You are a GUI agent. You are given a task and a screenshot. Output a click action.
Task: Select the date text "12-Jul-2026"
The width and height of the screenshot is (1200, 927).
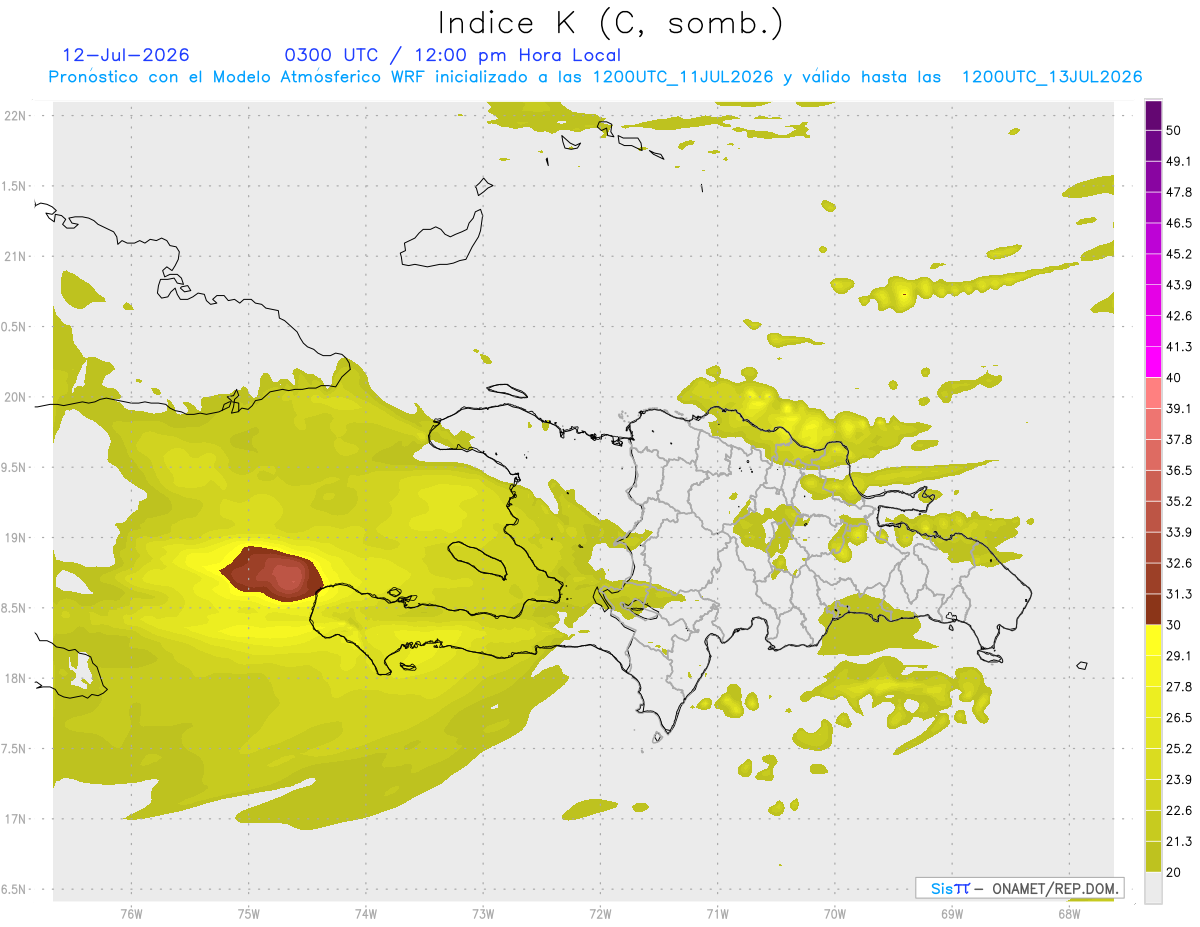coord(126,55)
